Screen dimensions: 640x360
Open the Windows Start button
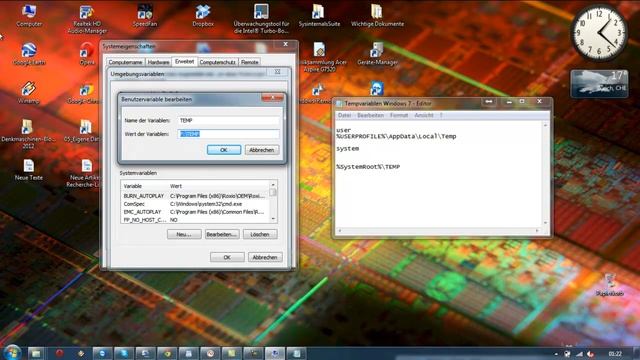pos(12,353)
